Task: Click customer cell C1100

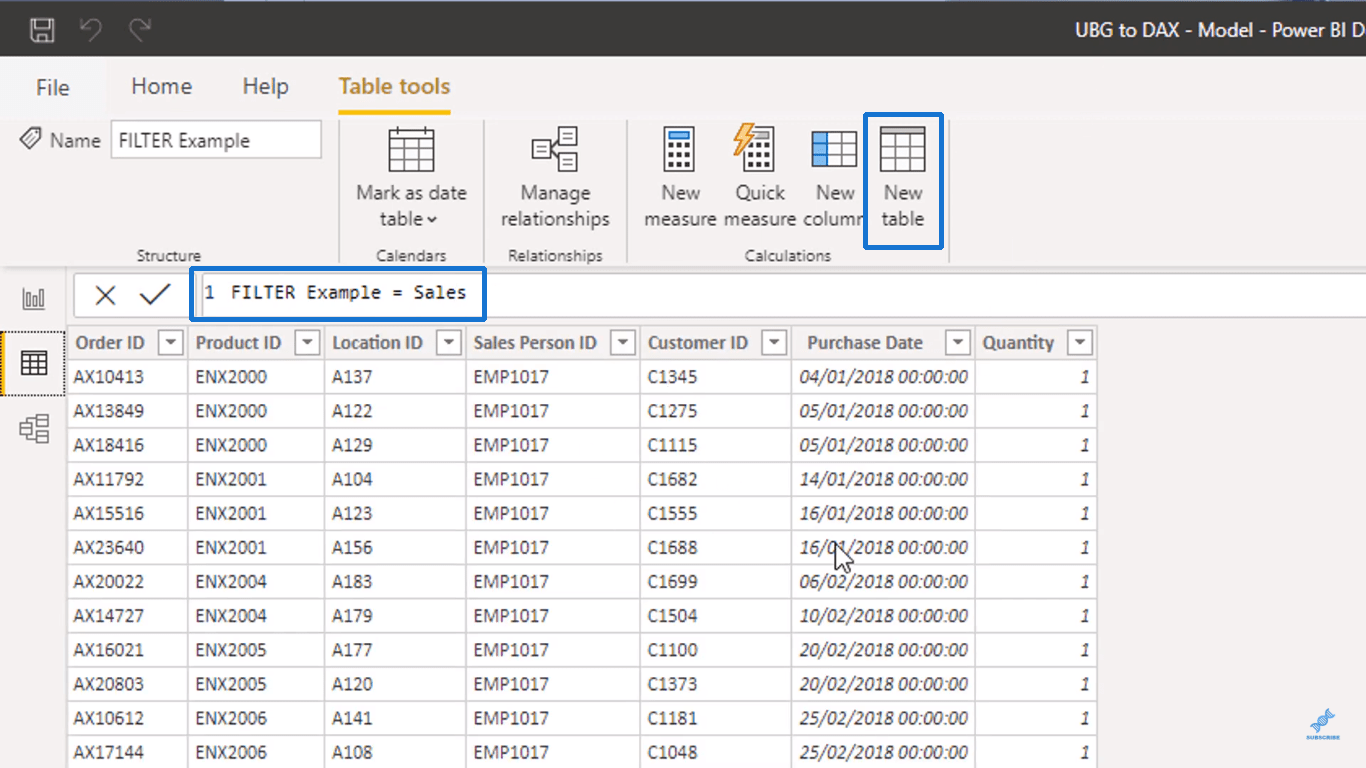Action: 716,649
